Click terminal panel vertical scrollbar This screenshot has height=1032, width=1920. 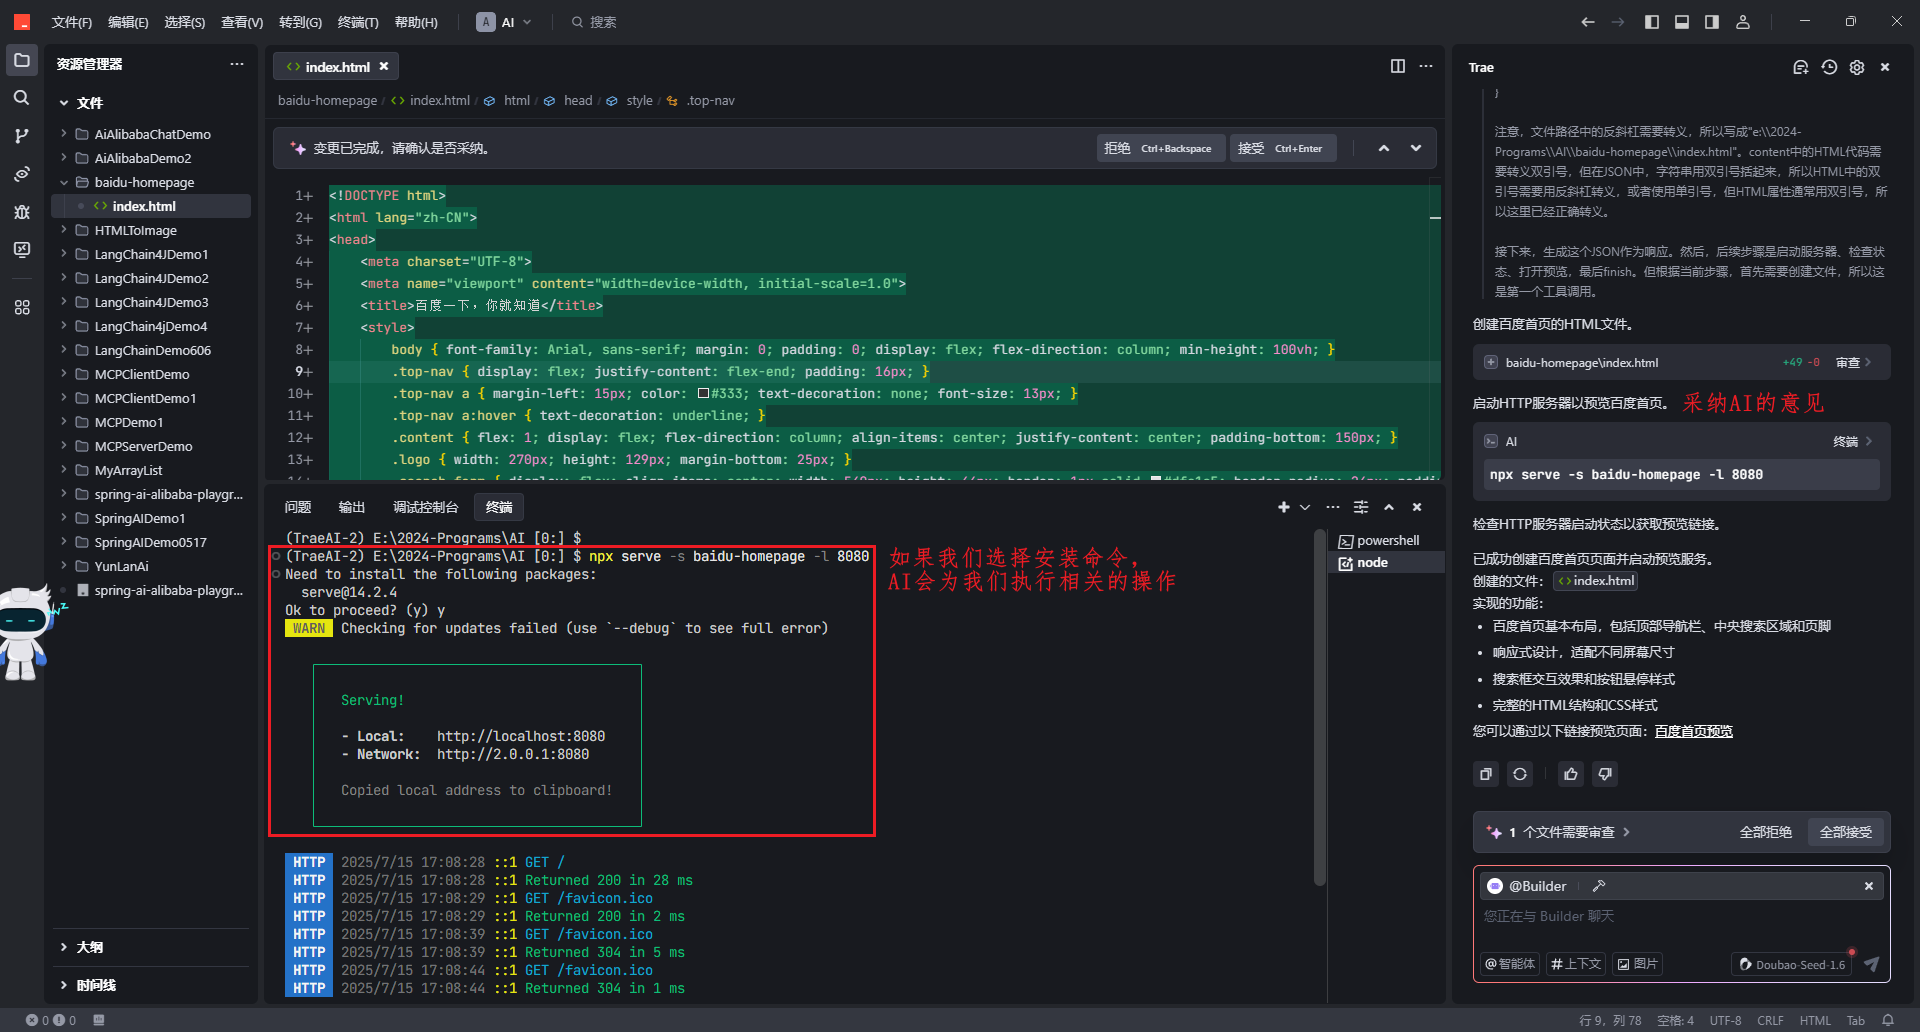click(x=1320, y=707)
